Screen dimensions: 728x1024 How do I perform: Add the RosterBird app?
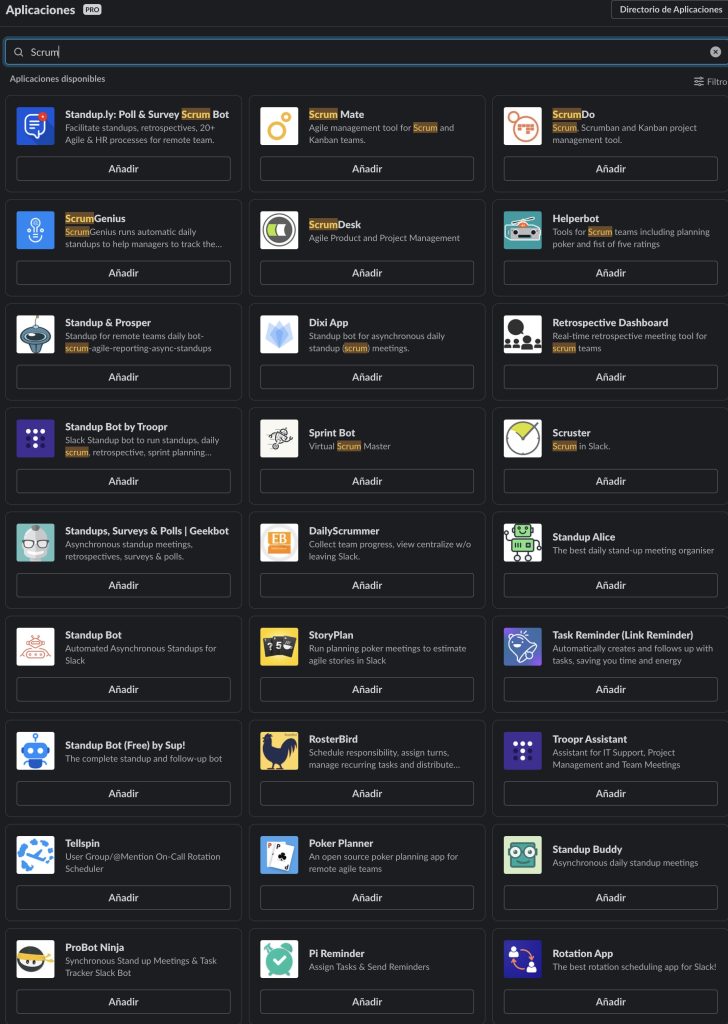tap(367, 793)
